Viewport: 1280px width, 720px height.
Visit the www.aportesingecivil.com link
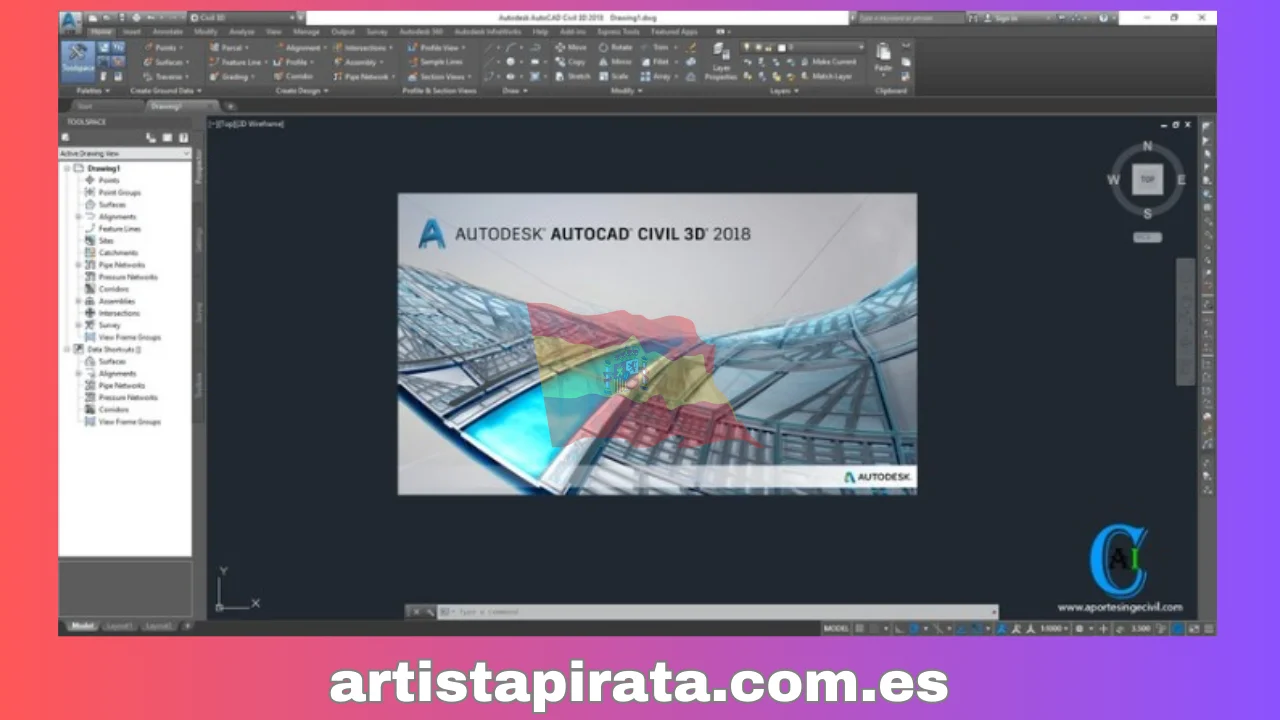1119,606
